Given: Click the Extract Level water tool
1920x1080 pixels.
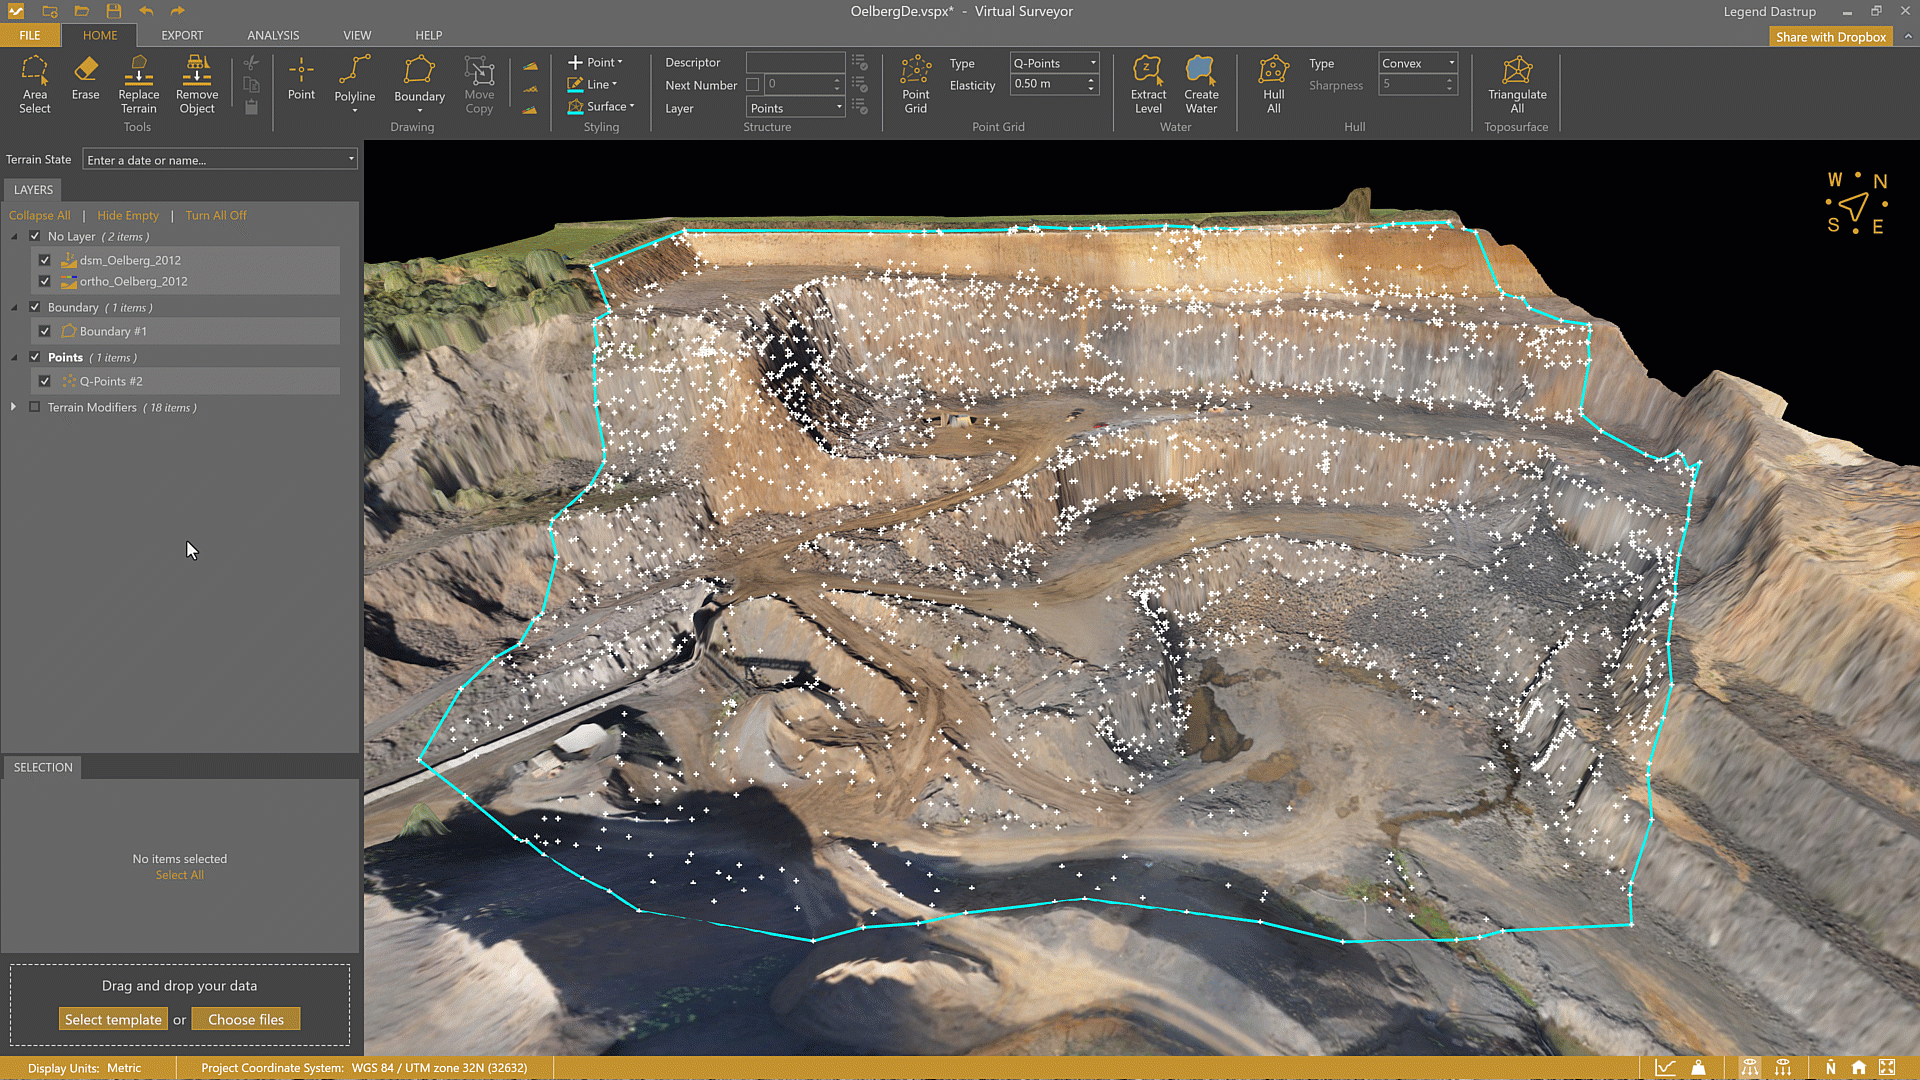Looking at the screenshot, I should (x=1148, y=84).
